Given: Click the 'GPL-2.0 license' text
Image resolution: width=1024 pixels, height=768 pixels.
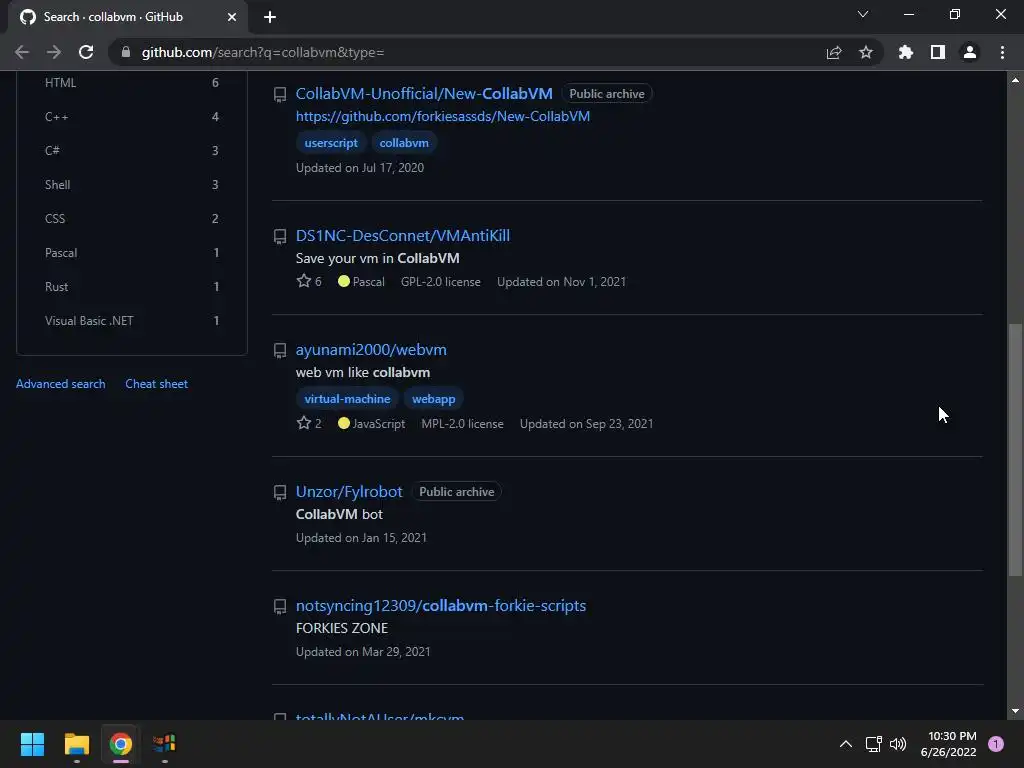Looking at the screenshot, I should point(441,281).
